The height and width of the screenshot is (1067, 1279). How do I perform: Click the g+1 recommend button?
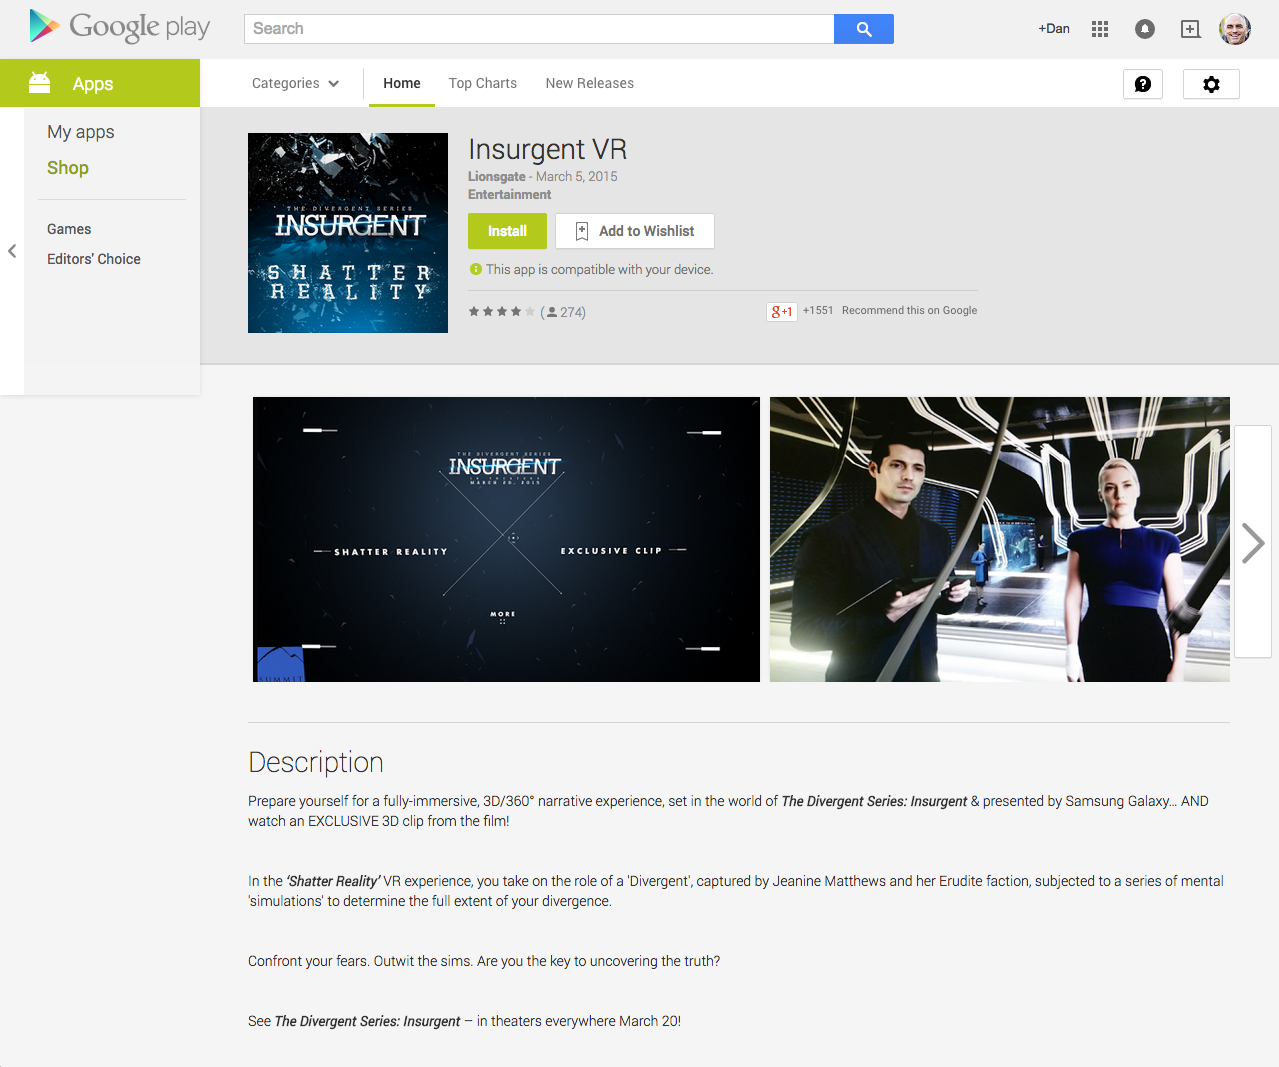[x=781, y=311]
